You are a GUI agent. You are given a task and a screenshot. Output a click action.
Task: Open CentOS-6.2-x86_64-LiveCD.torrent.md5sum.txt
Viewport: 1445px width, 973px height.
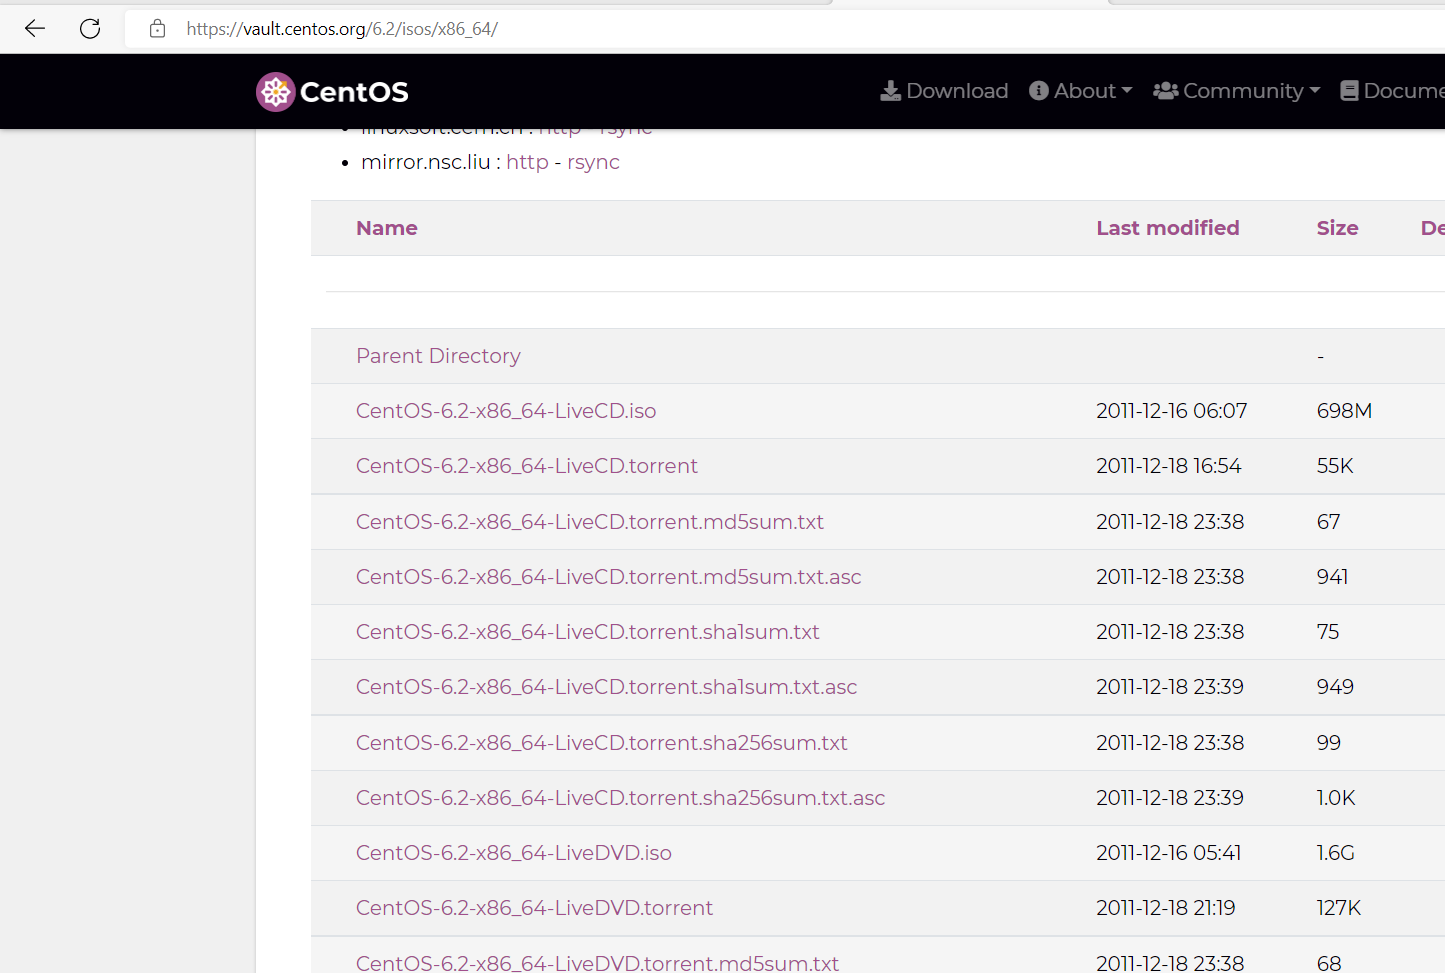[590, 522]
